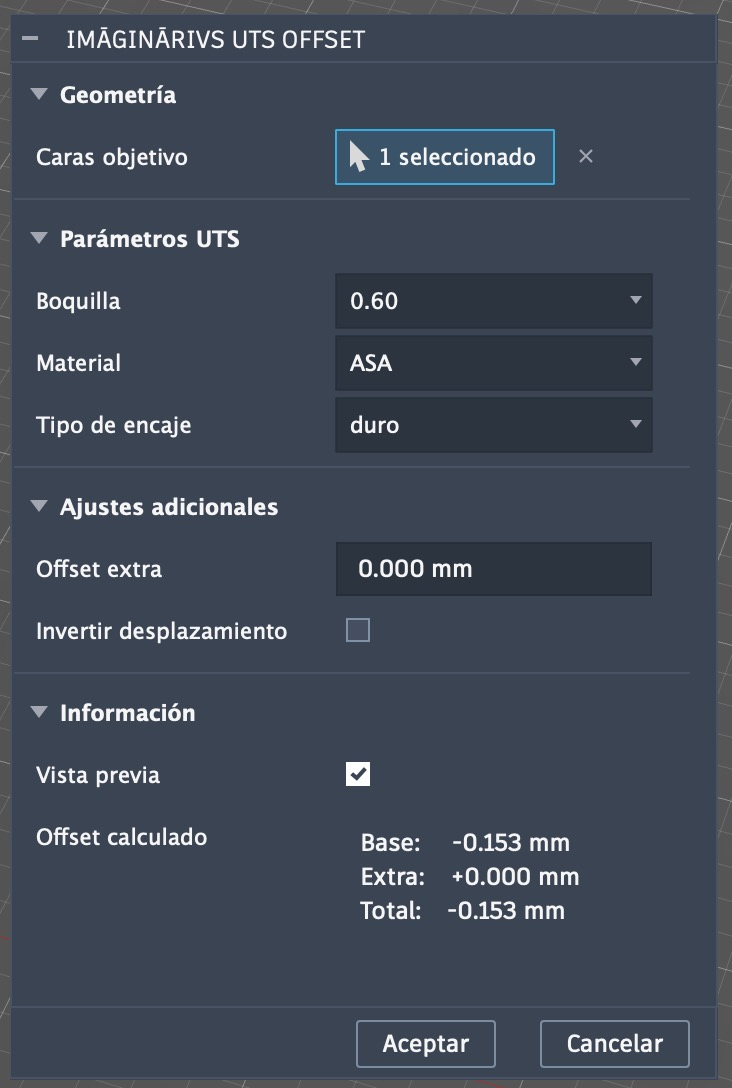Click the Offset calculado label
732x1088 pixels.
(121, 837)
